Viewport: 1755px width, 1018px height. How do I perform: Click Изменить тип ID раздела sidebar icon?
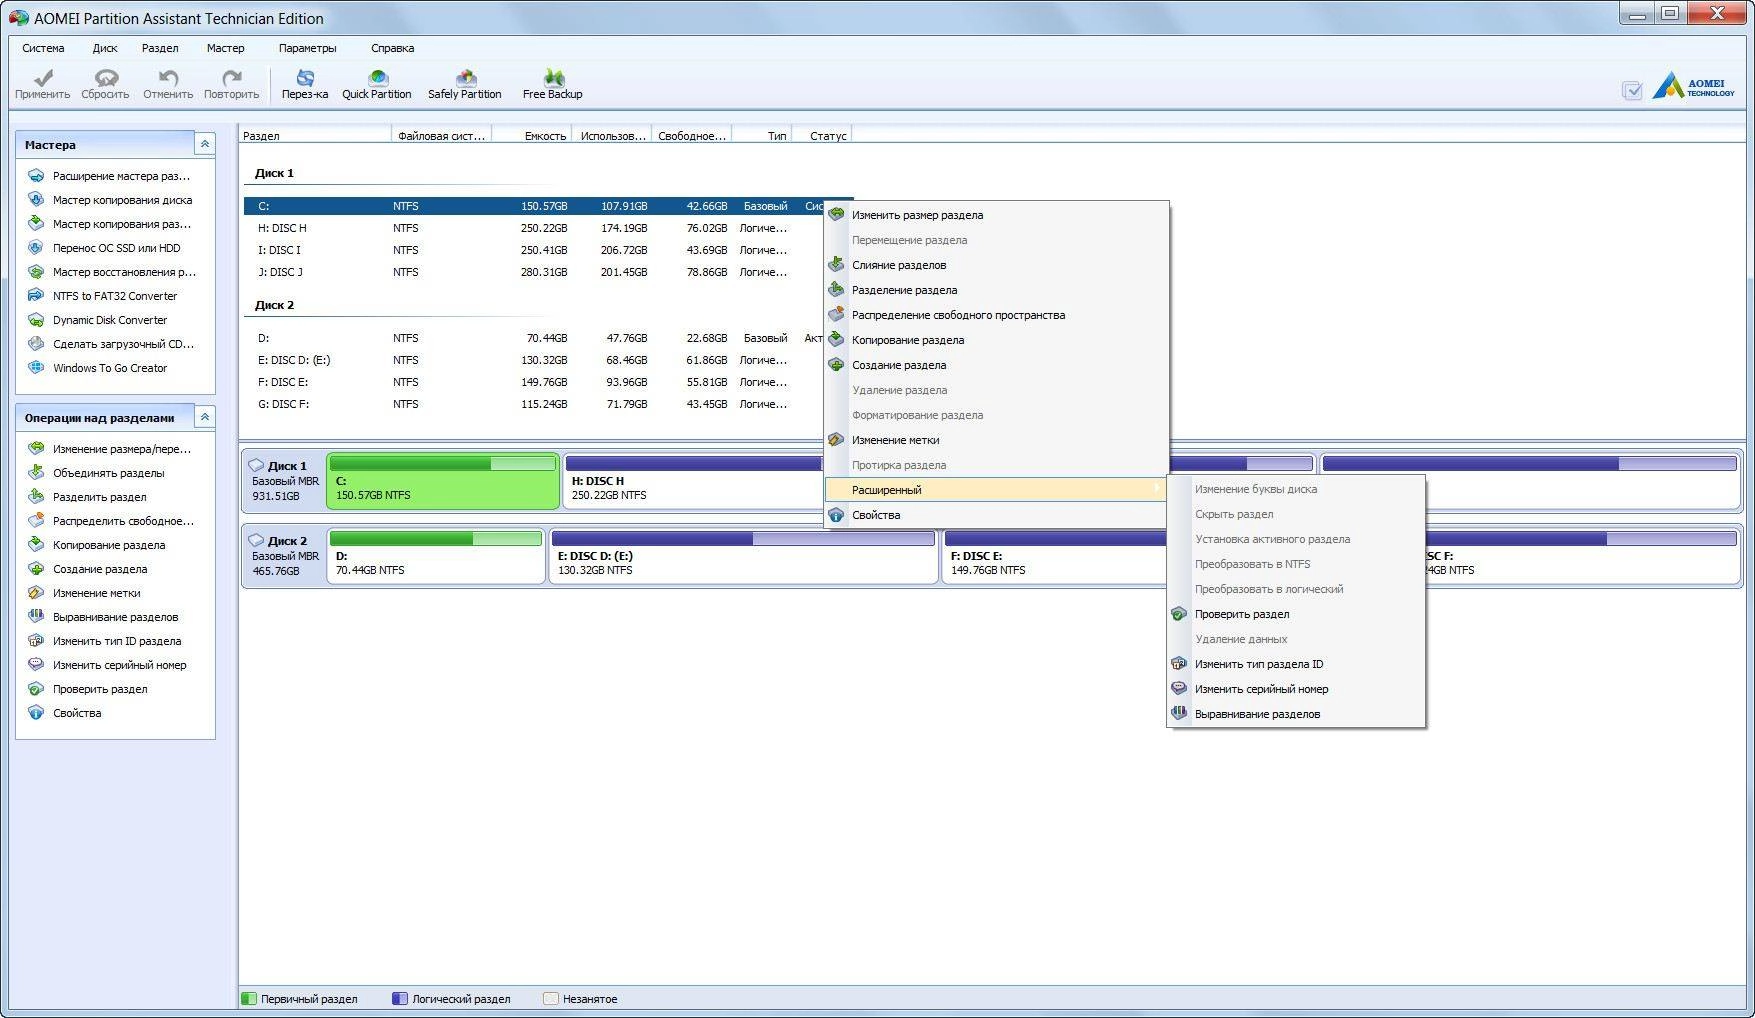36,641
